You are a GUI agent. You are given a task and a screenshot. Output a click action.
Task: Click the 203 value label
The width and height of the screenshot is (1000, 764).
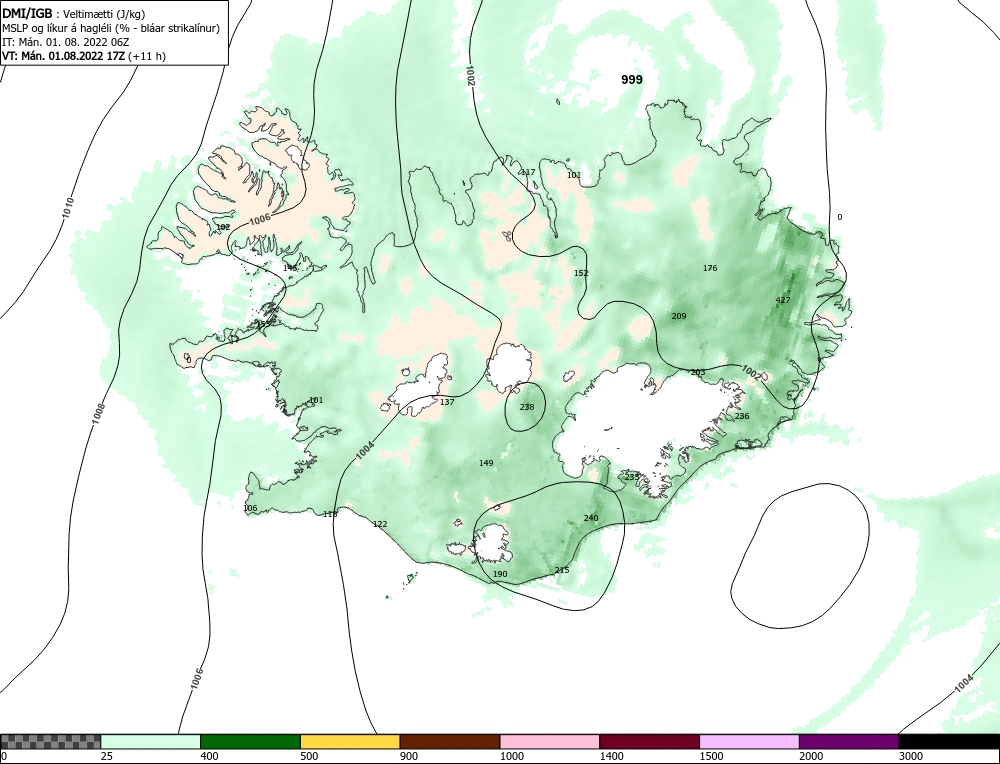tap(698, 372)
